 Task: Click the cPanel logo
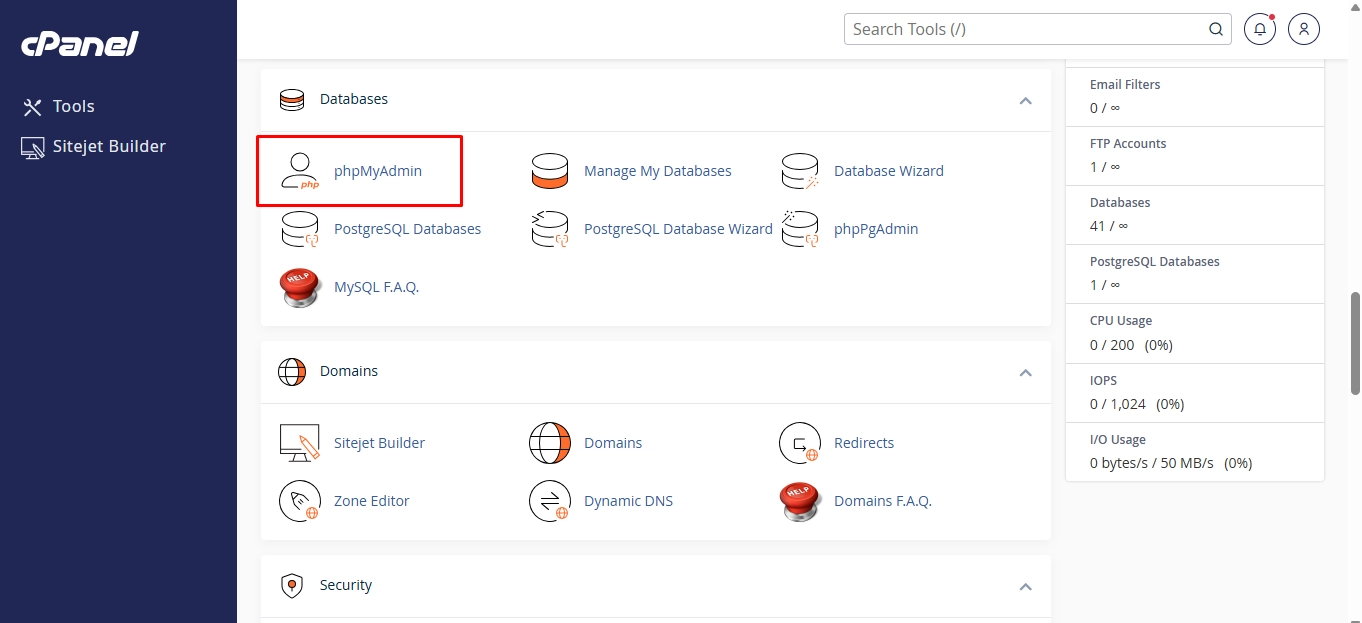pyautogui.click(x=80, y=44)
